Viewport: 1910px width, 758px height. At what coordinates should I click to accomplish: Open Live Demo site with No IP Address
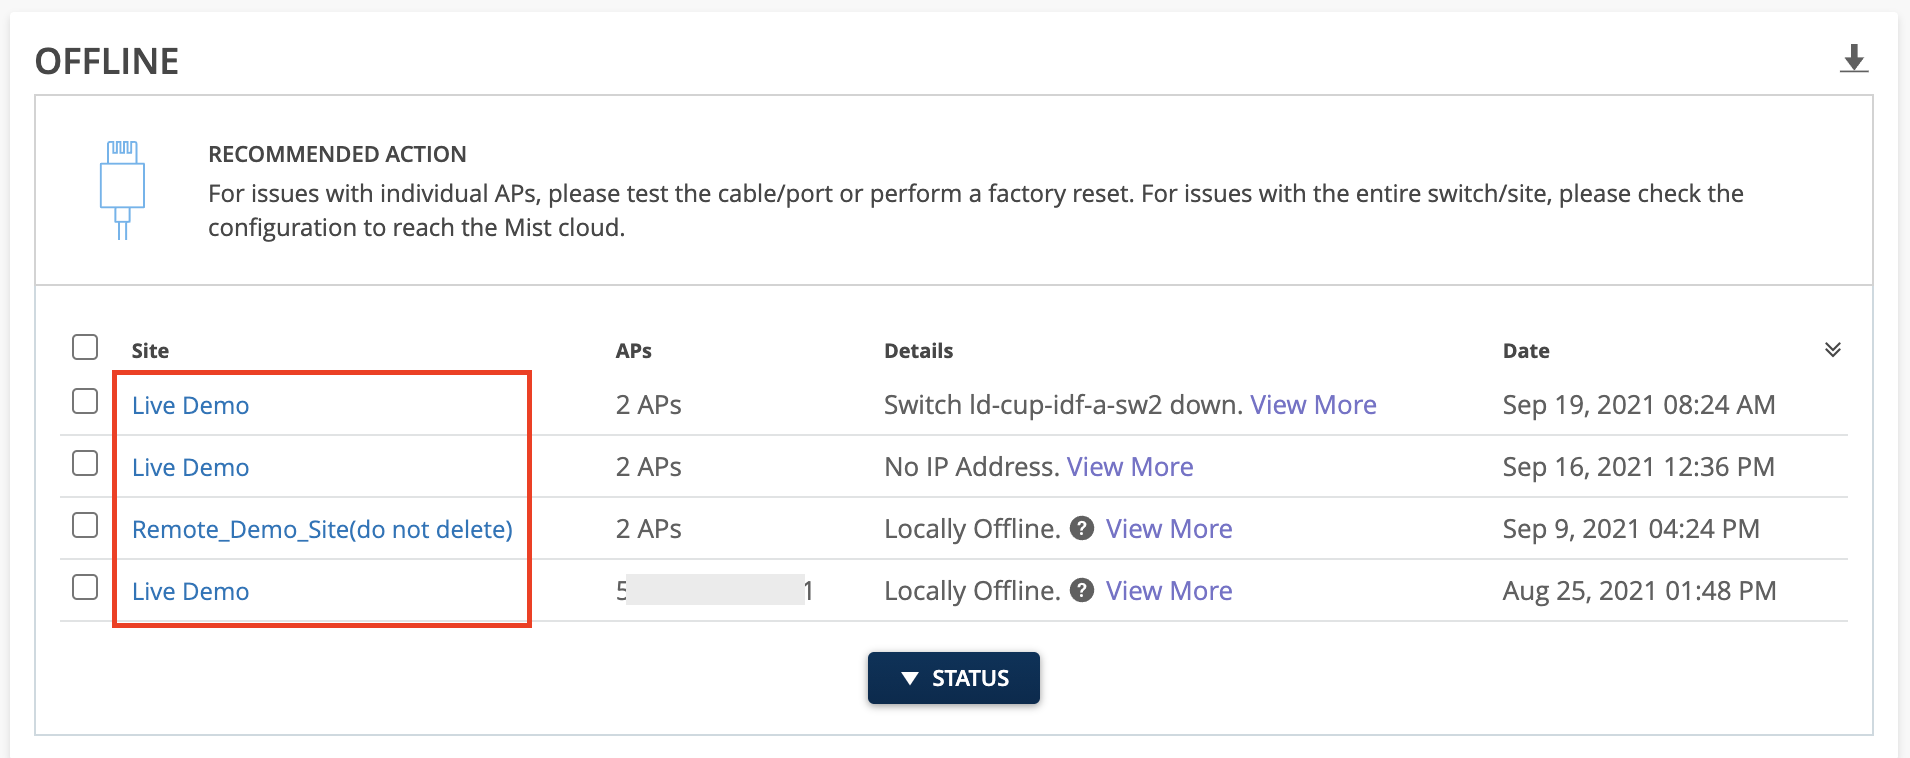tap(190, 467)
